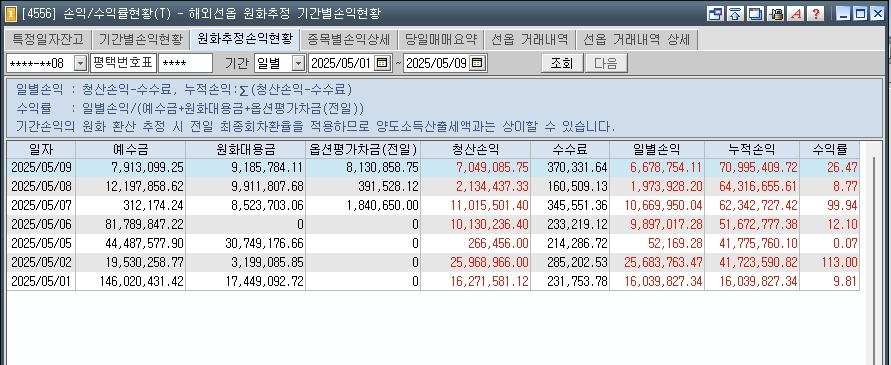Maximize the 4556 window
The height and width of the screenshot is (365, 891).
click(x=860, y=14)
